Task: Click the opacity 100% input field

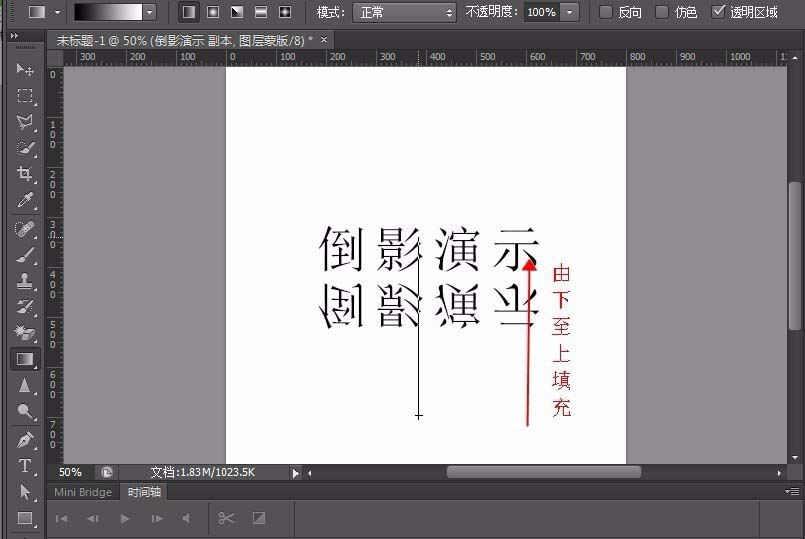Action: click(x=542, y=12)
